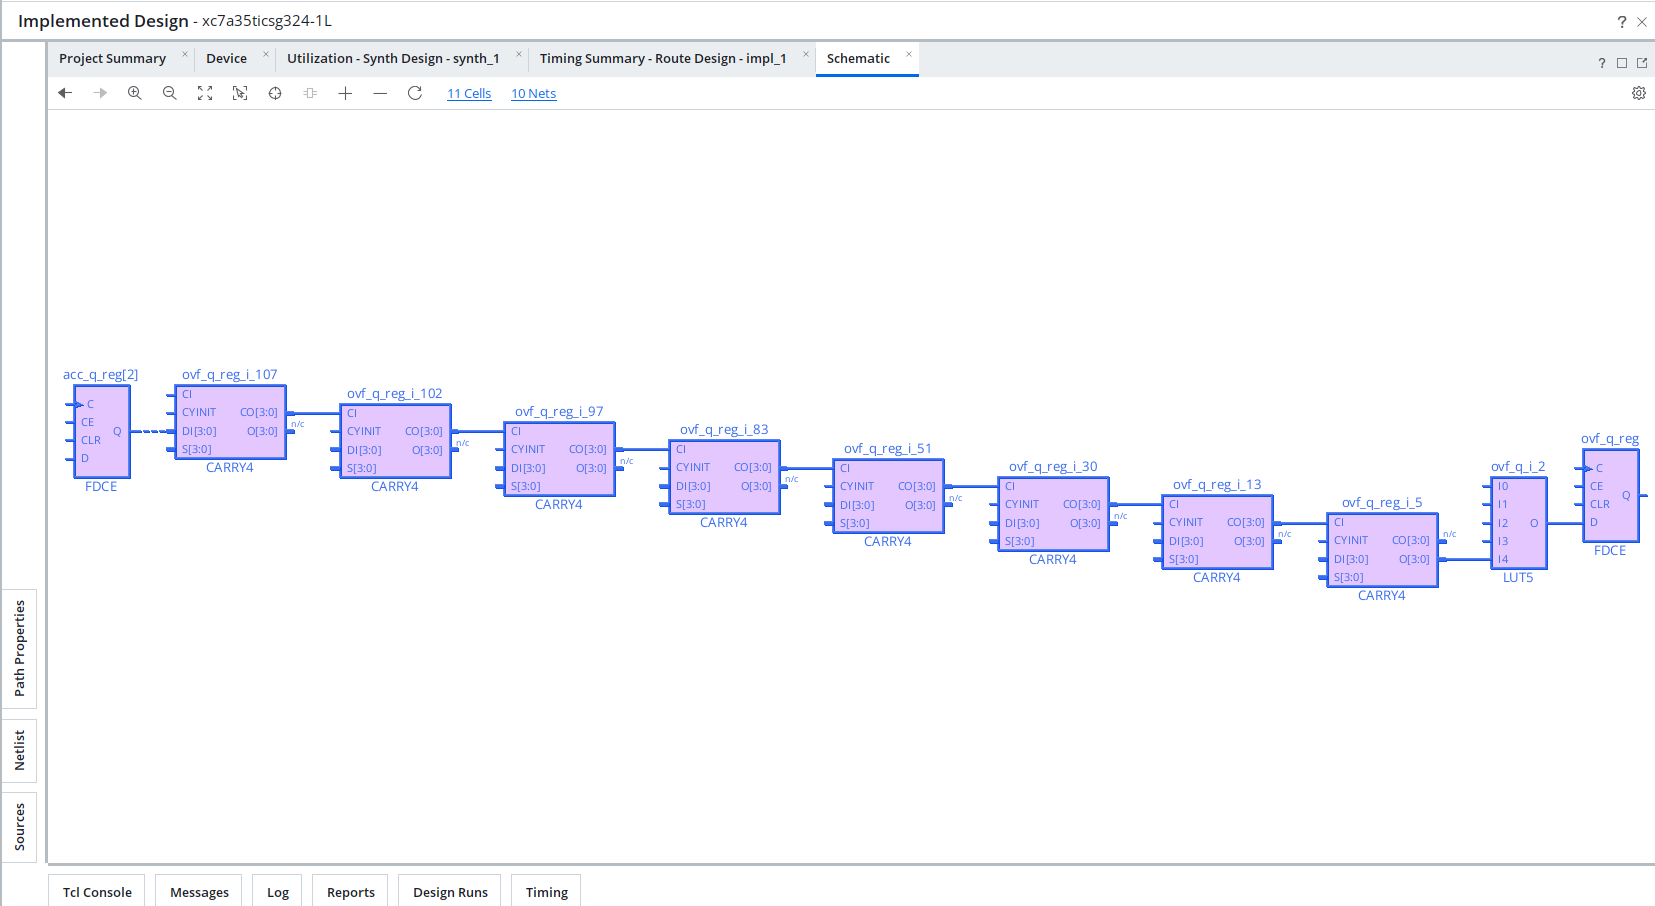Screen dimensions: 1655x906
Task: Click the 11 Cells link
Action: [469, 94]
